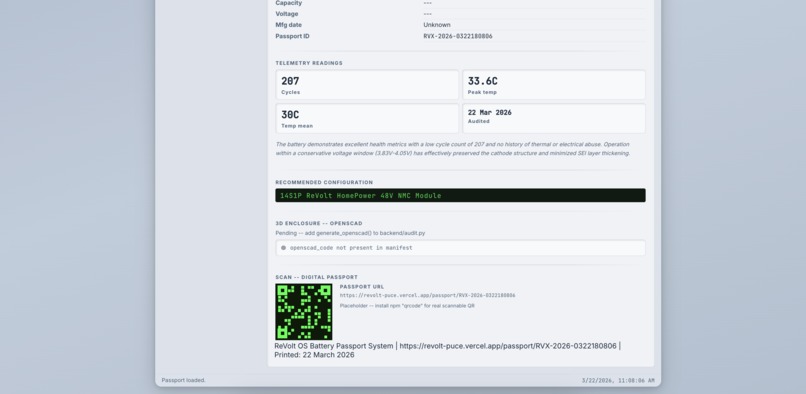The width and height of the screenshot is (806, 394).
Task: Click the 'Placeholder -- install npm qrcode' note
Action: (x=407, y=306)
